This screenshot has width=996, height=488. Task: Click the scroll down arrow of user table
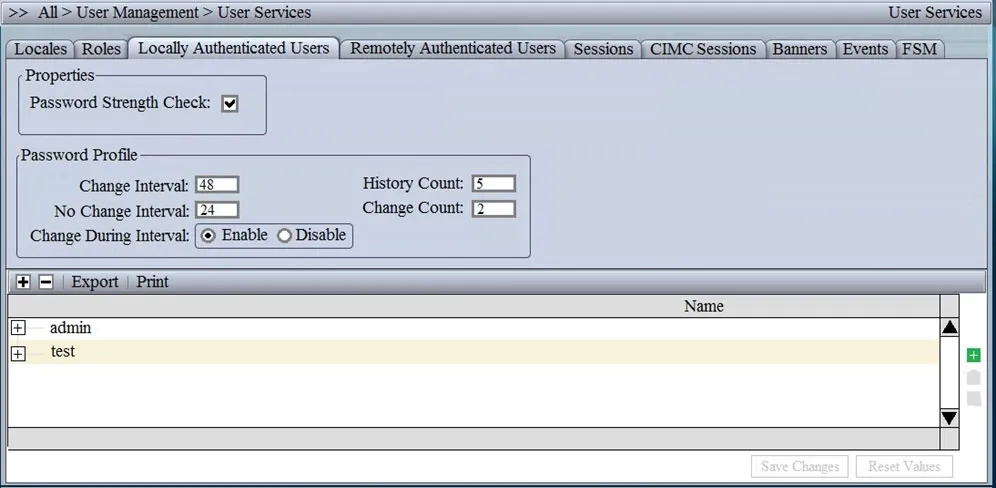950,417
